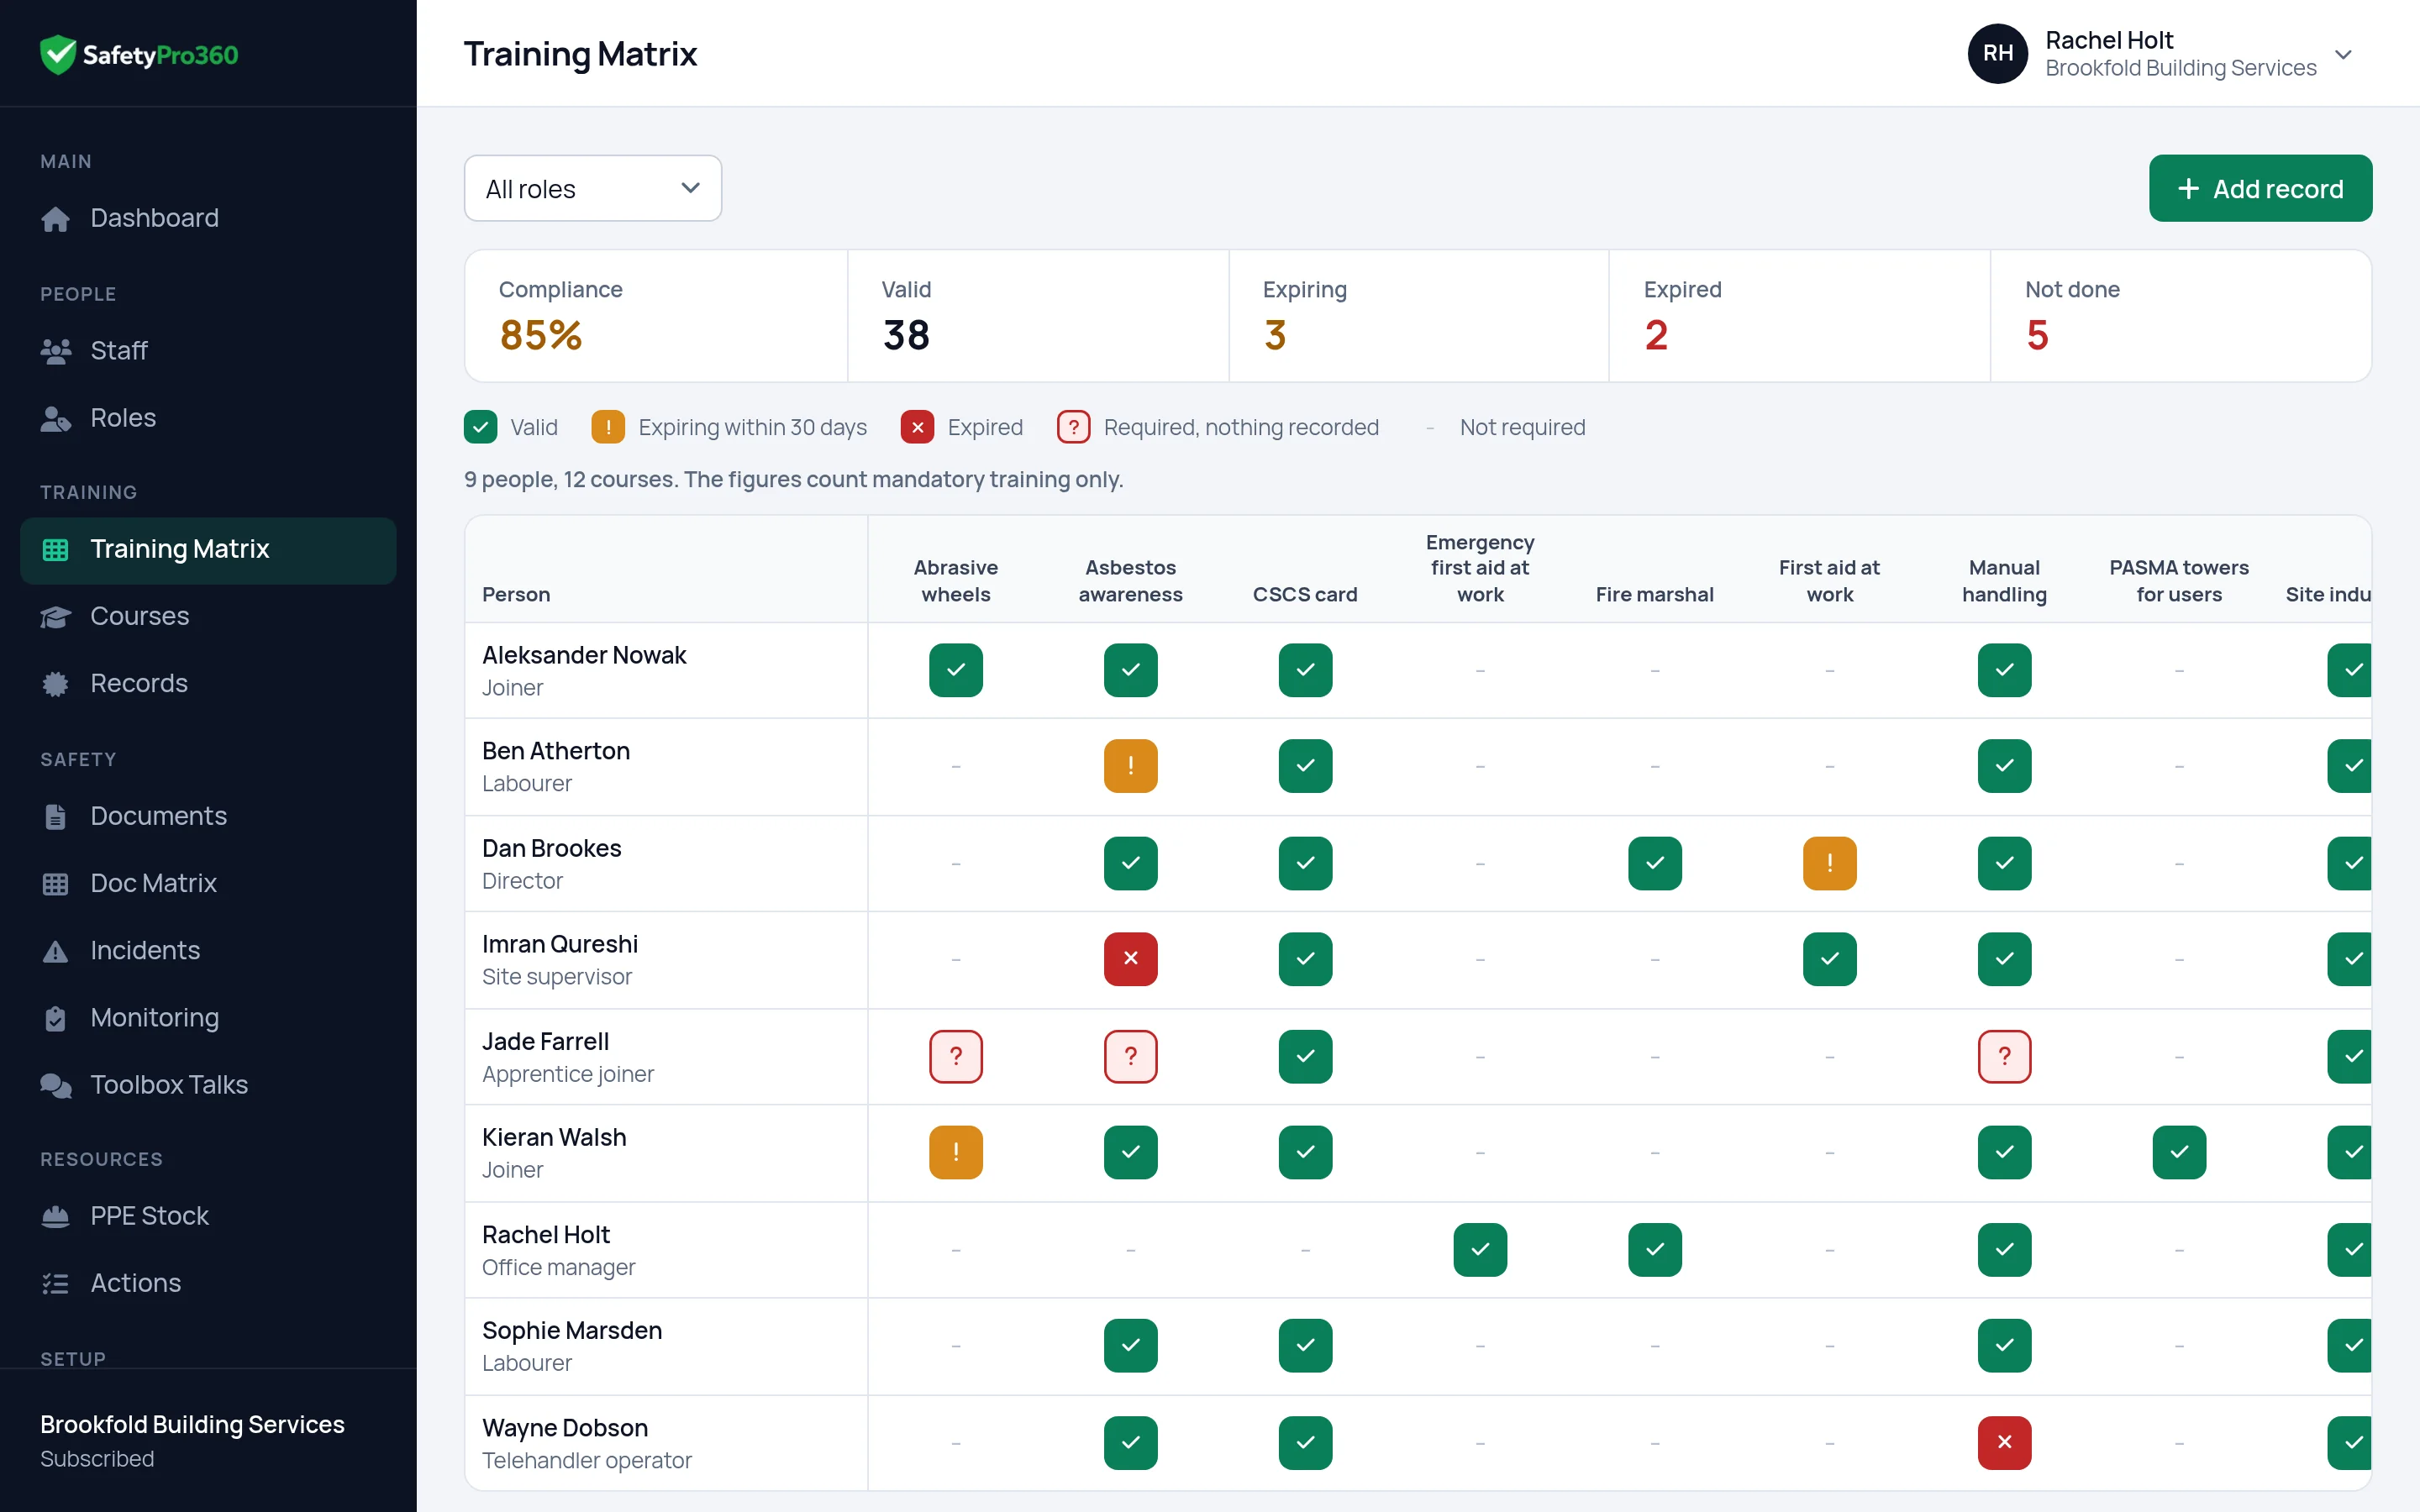Click the Records badge icon
2420x1512 pixels.
coord(56,683)
